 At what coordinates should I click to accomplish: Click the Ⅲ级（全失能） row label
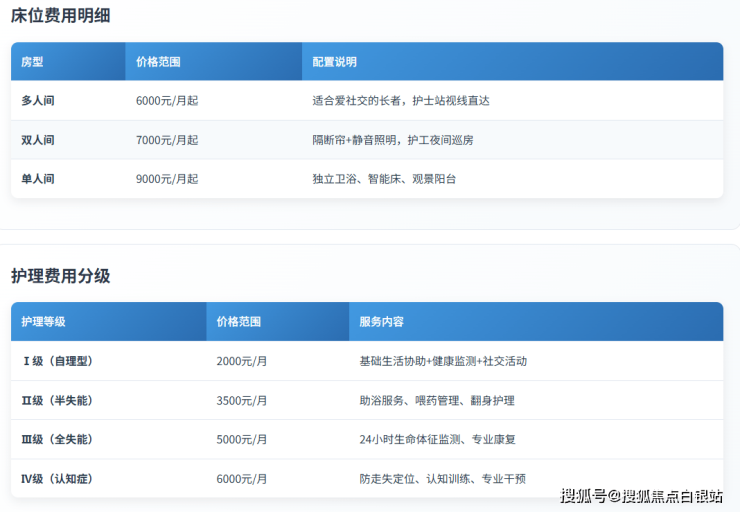coord(57,440)
